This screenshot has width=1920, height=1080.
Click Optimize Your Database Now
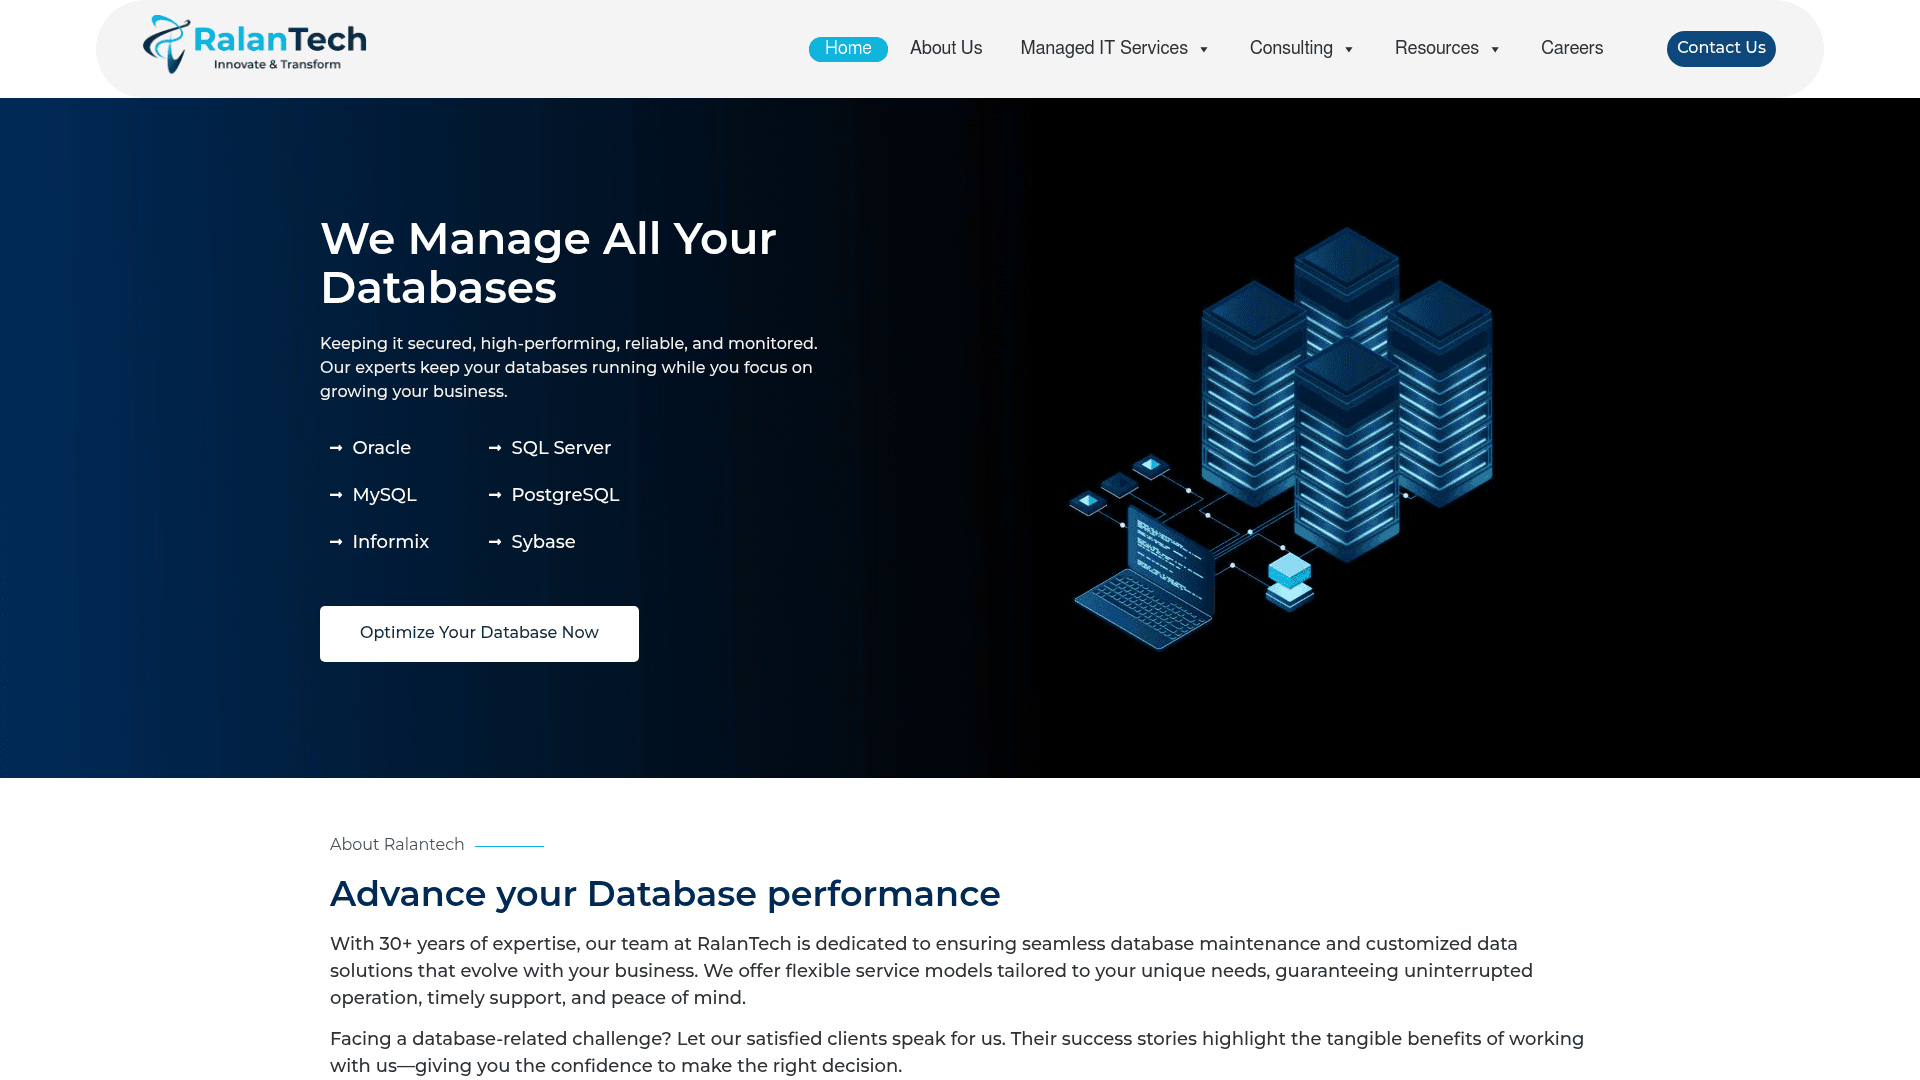479,633
